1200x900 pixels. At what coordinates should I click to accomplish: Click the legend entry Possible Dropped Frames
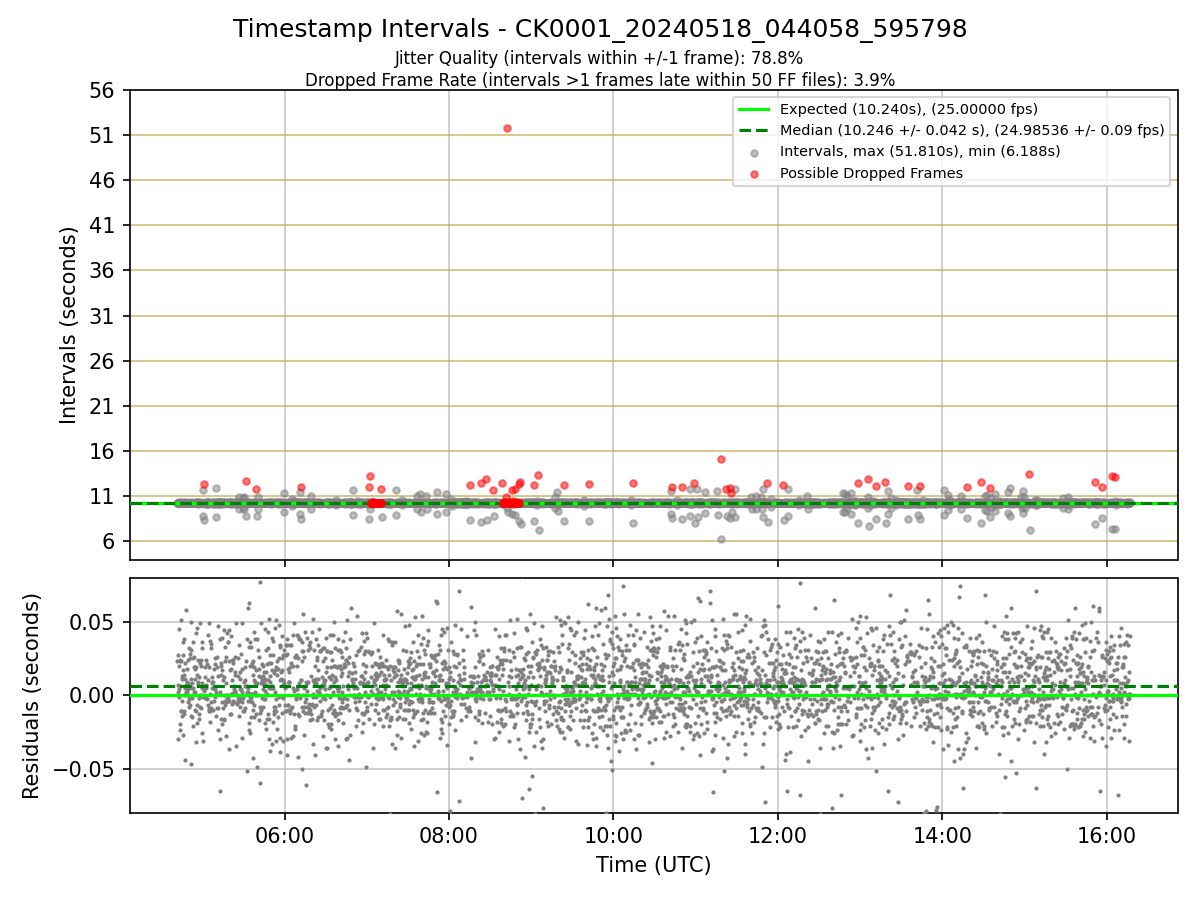[x=871, y=173]
